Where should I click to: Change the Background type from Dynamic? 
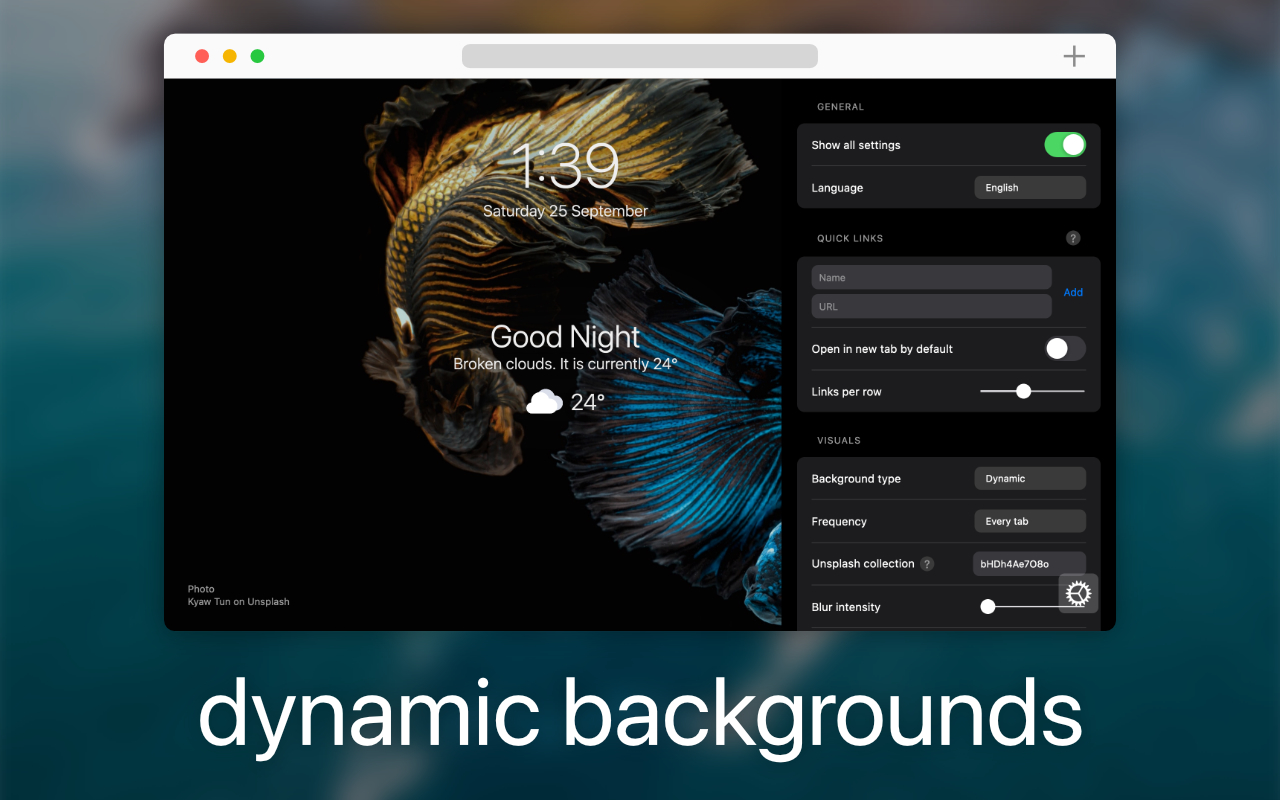pos(1030,478)
